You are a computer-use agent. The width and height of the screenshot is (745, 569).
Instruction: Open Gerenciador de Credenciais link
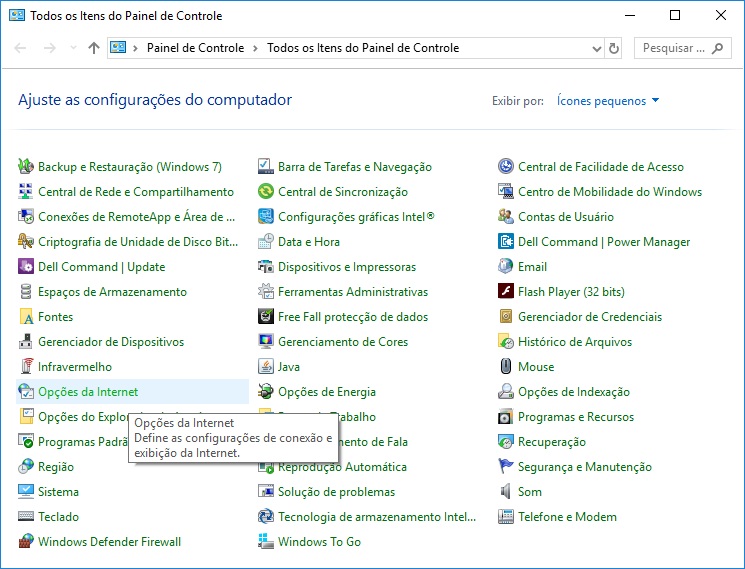590,317
